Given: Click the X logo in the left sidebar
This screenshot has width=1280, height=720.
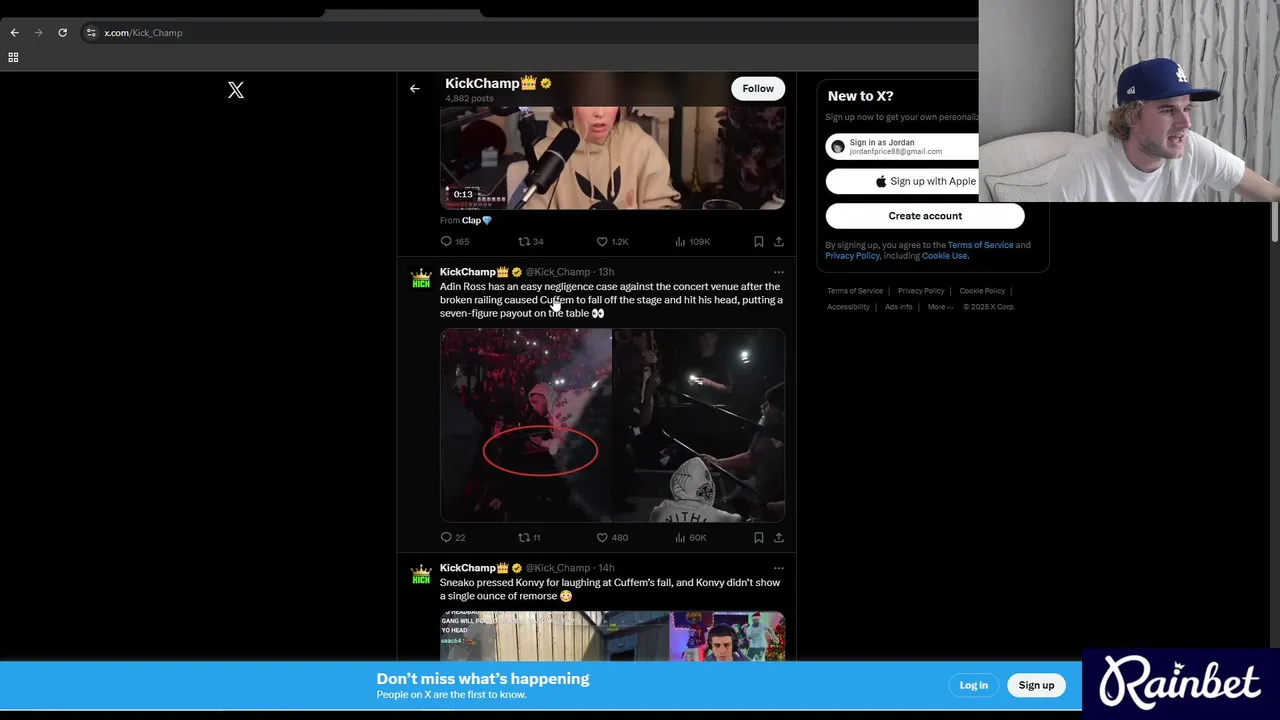Looking at the screenshot, I should 236,90.
